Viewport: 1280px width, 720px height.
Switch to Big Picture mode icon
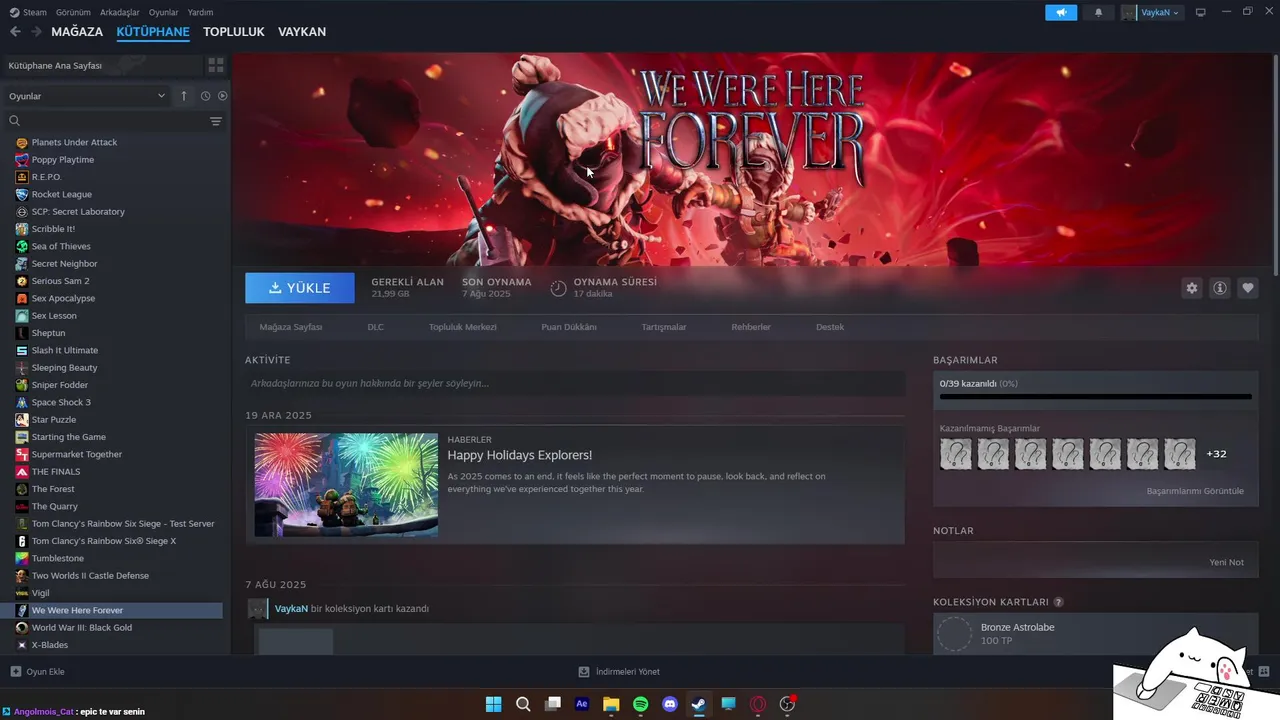(1201, 12)
